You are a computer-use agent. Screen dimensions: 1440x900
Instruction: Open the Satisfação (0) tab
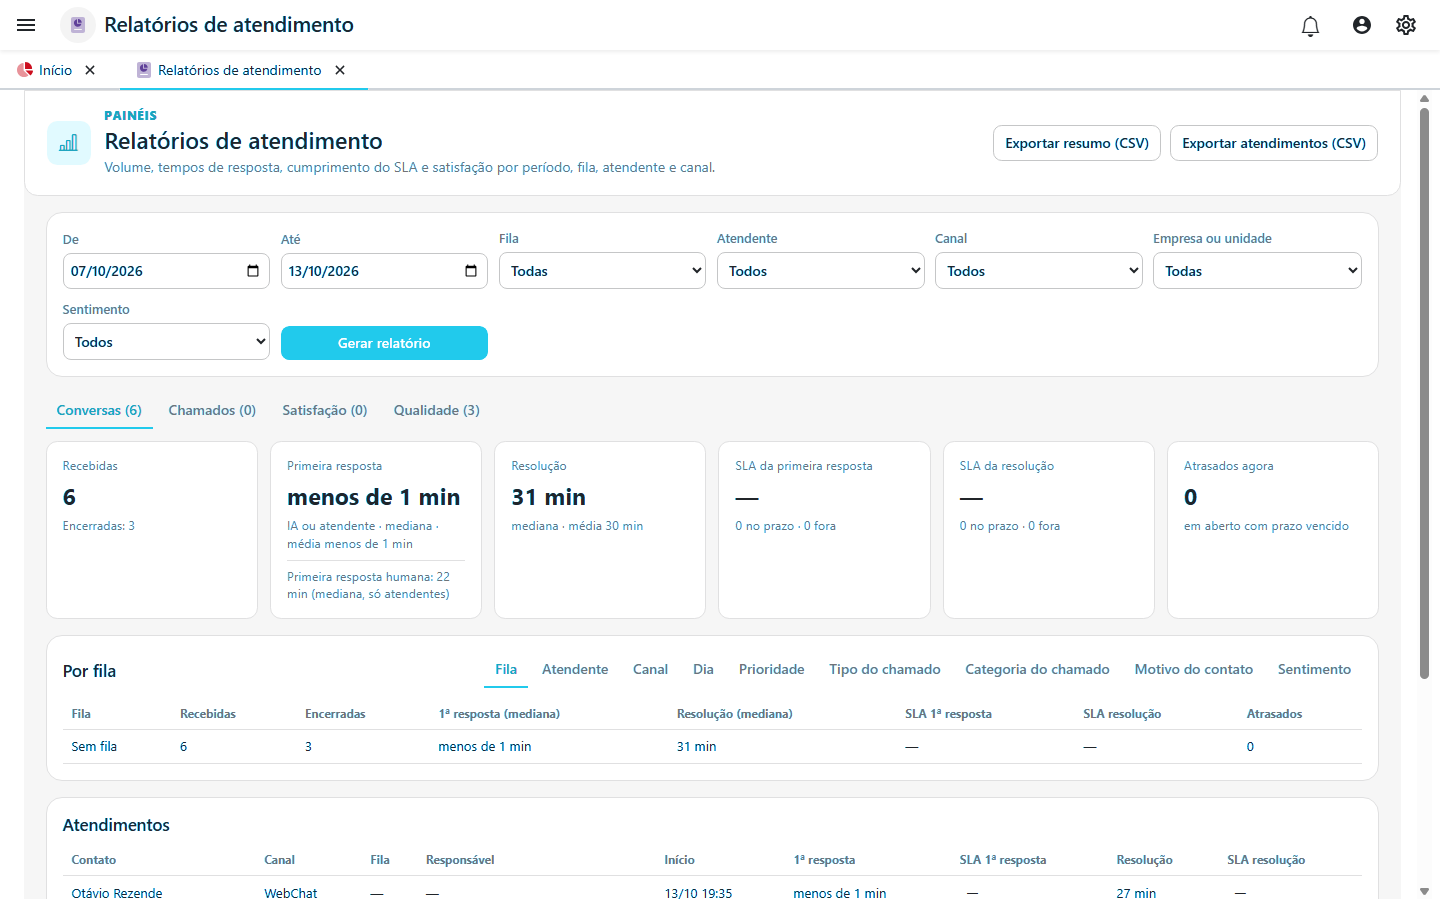tap(325, 411)
